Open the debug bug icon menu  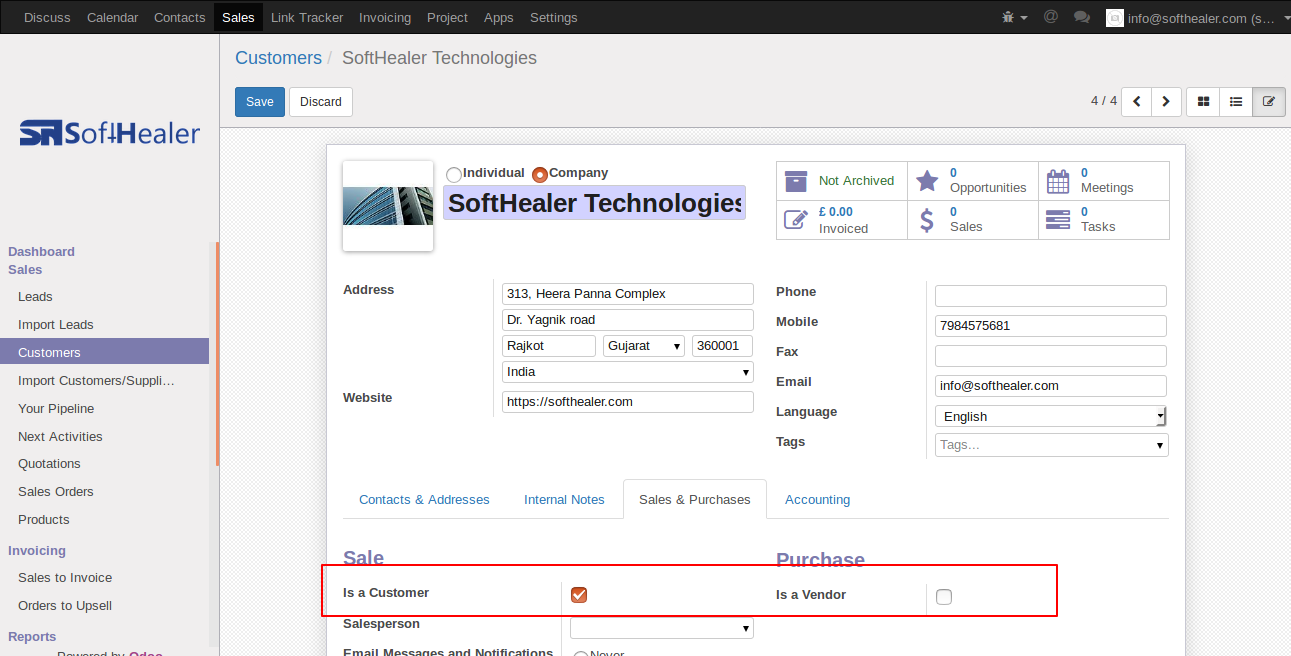(1013, 17)
